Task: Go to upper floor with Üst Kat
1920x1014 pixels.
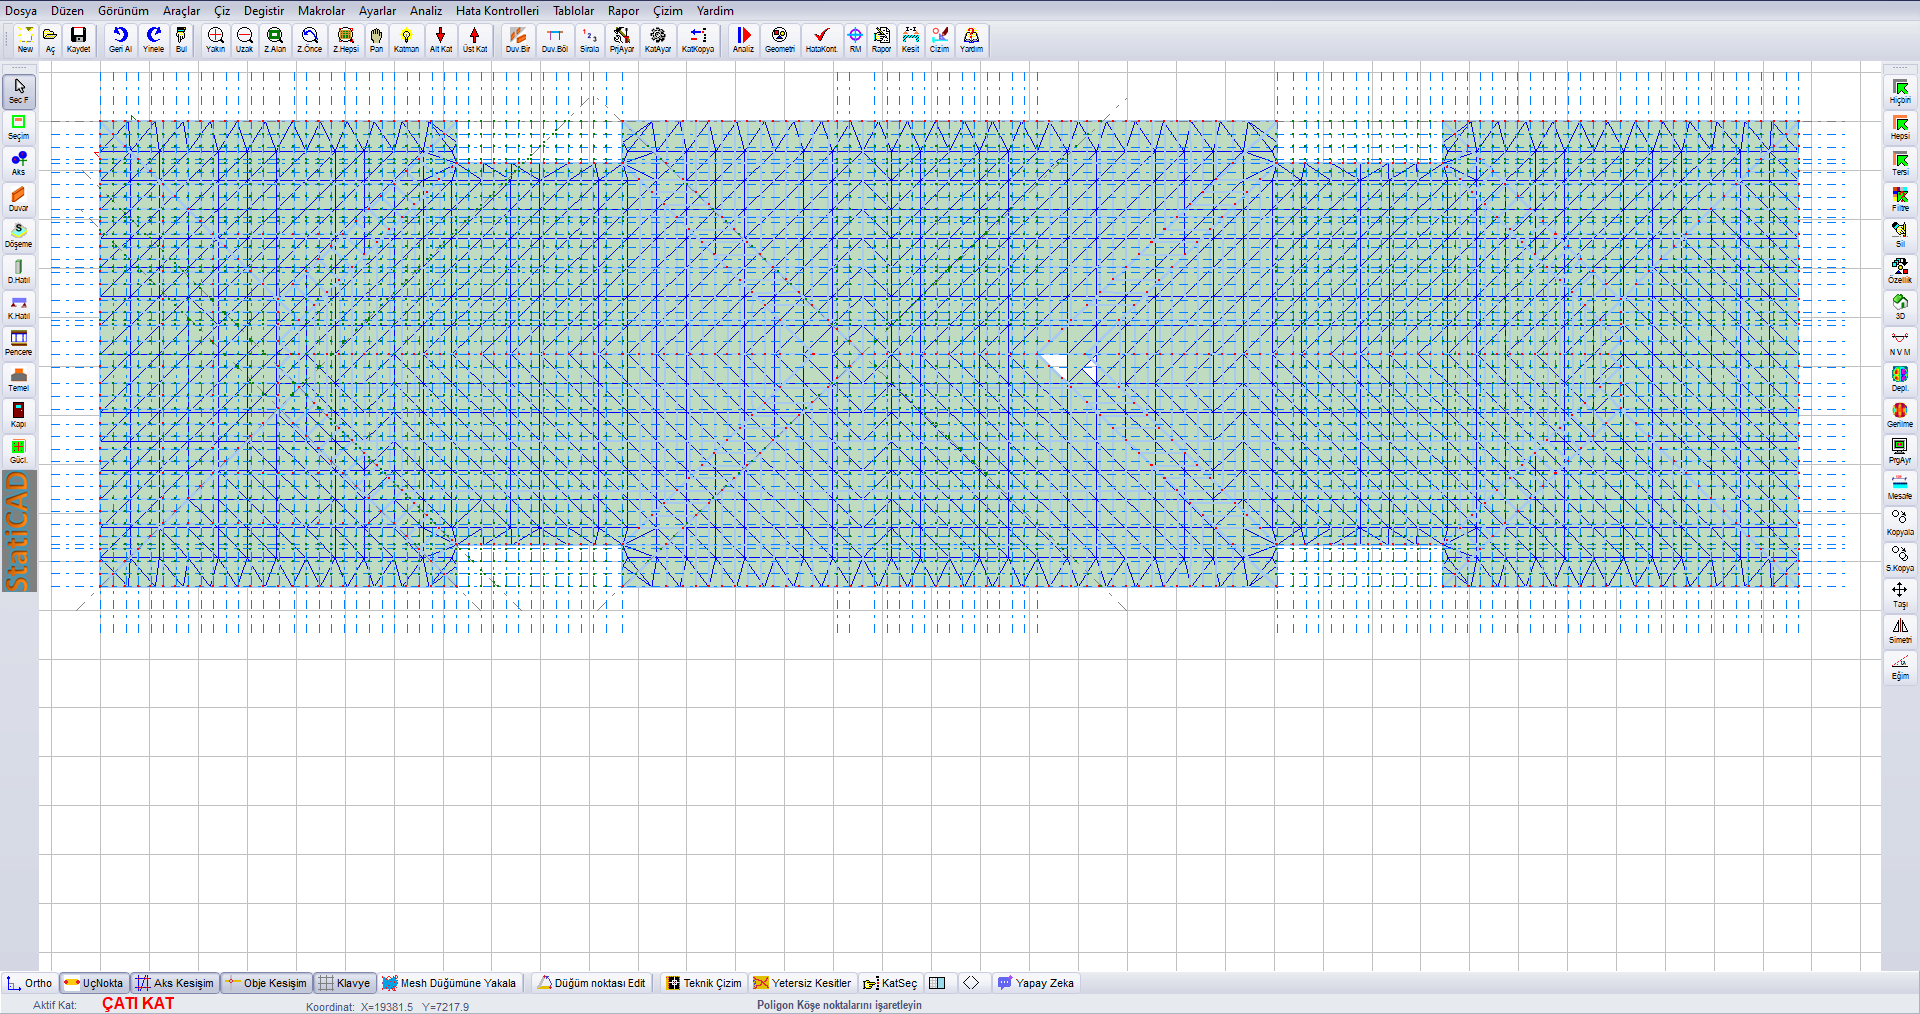Action: 475,40
